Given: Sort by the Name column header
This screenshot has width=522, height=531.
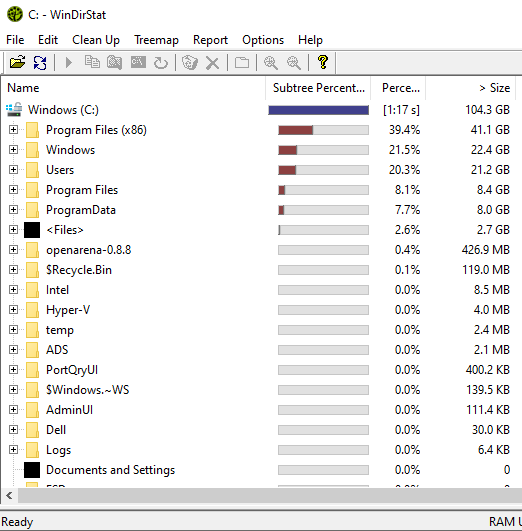Looking at the screenshot, I should pyautogui.click(x=133, y=88).
